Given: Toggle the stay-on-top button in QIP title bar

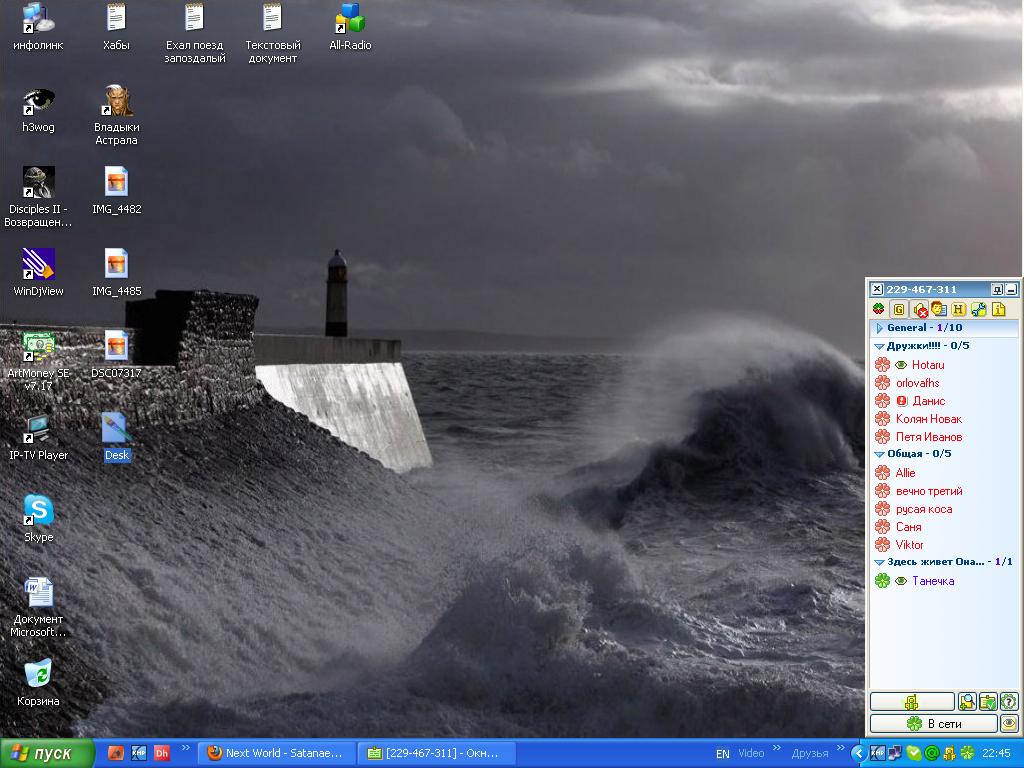Looking at the screenshot, I should coord(997,289).
